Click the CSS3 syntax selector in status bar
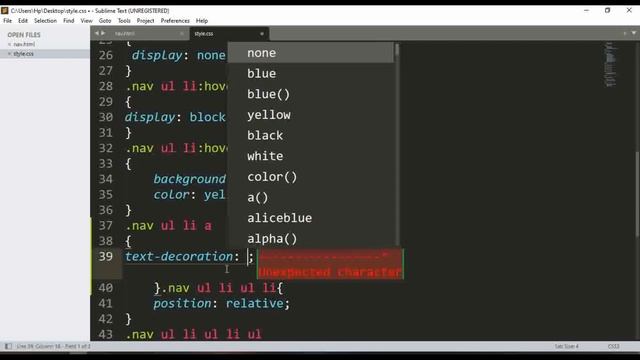This screenshot has height=360, width=640. [x=613, y=347]
